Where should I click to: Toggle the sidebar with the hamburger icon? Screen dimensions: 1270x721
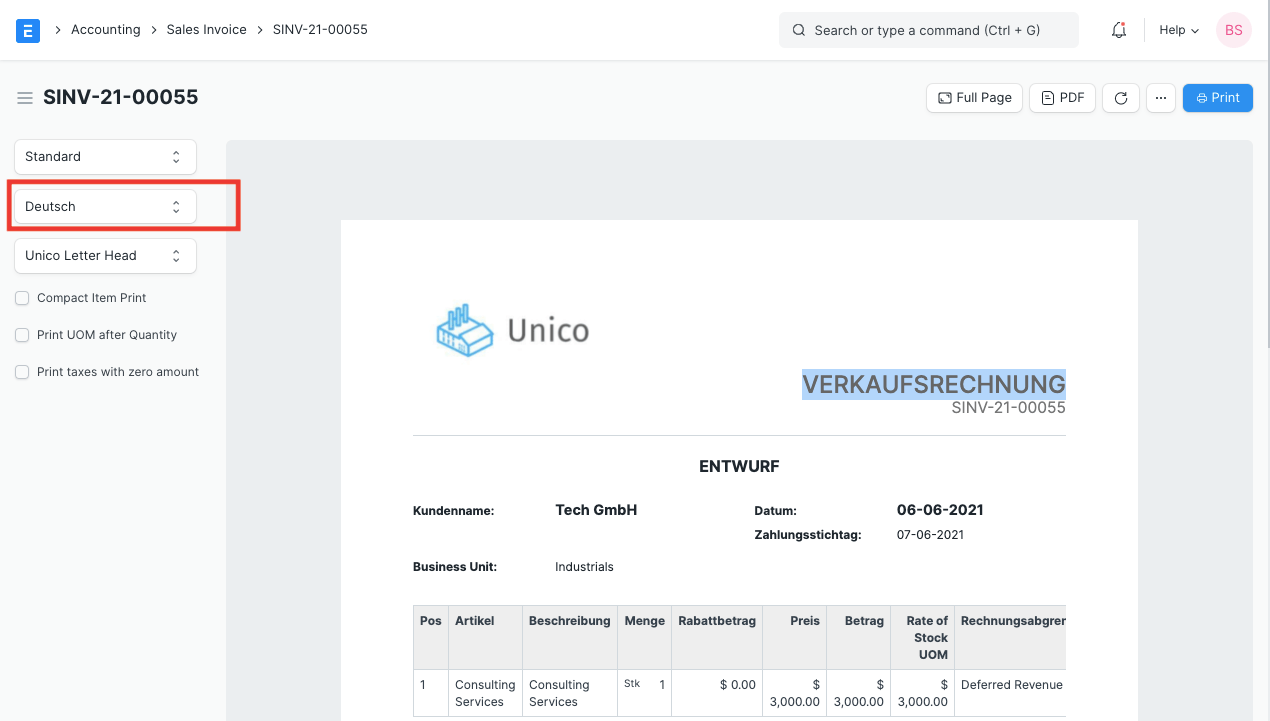pos(24,97)
